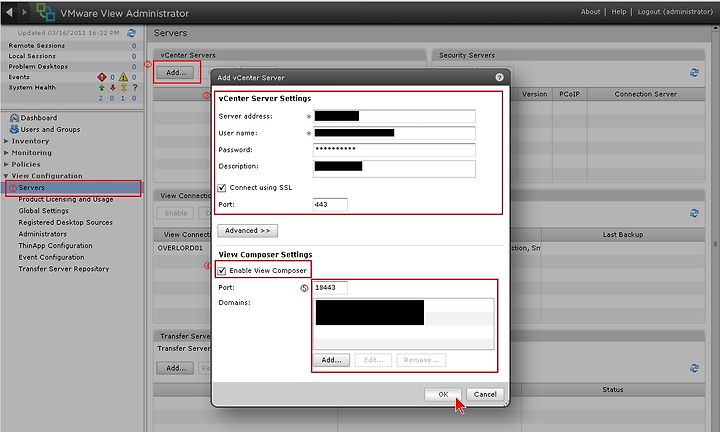Click the Last Backup column header

(623, 235)
